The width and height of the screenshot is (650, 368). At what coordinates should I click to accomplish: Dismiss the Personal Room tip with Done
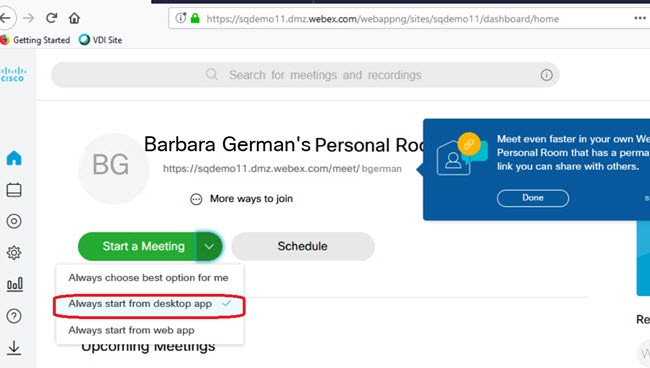[533, 198]
